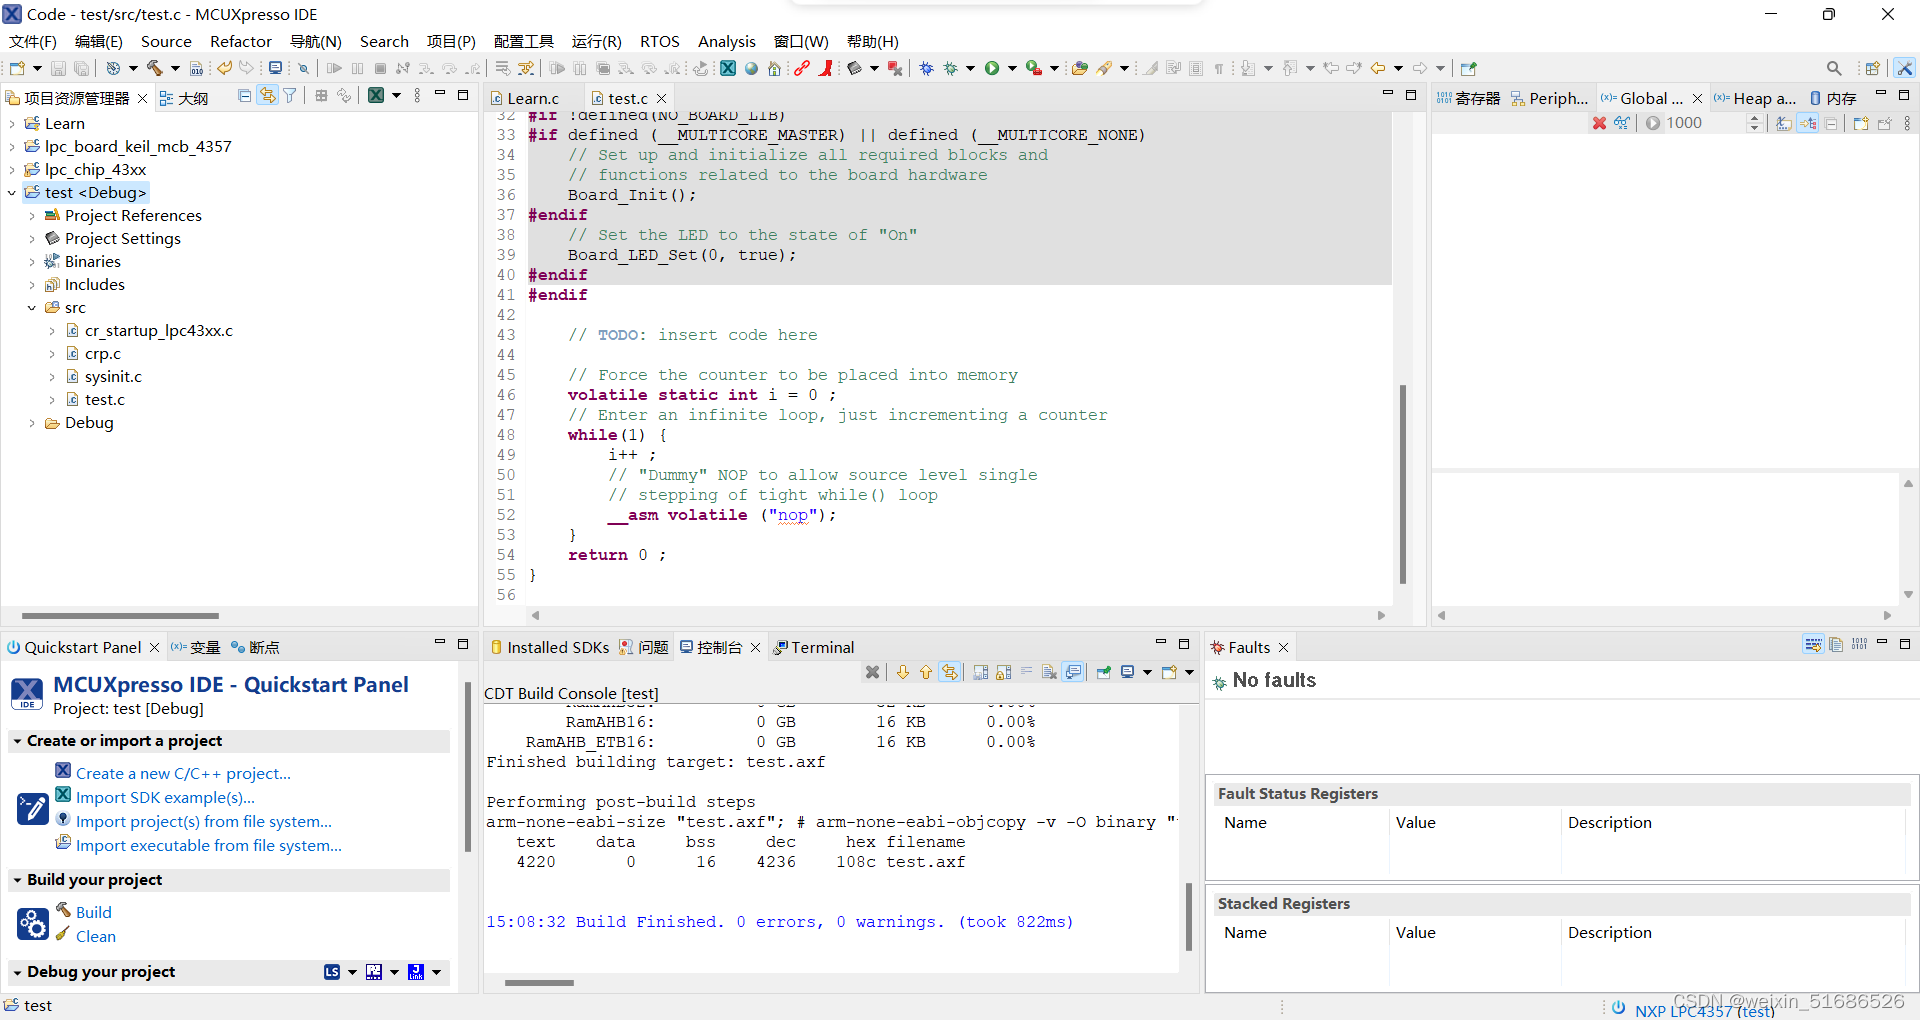
Task: Click the down arrow next-error icon in console
Action: click(903, 672)
